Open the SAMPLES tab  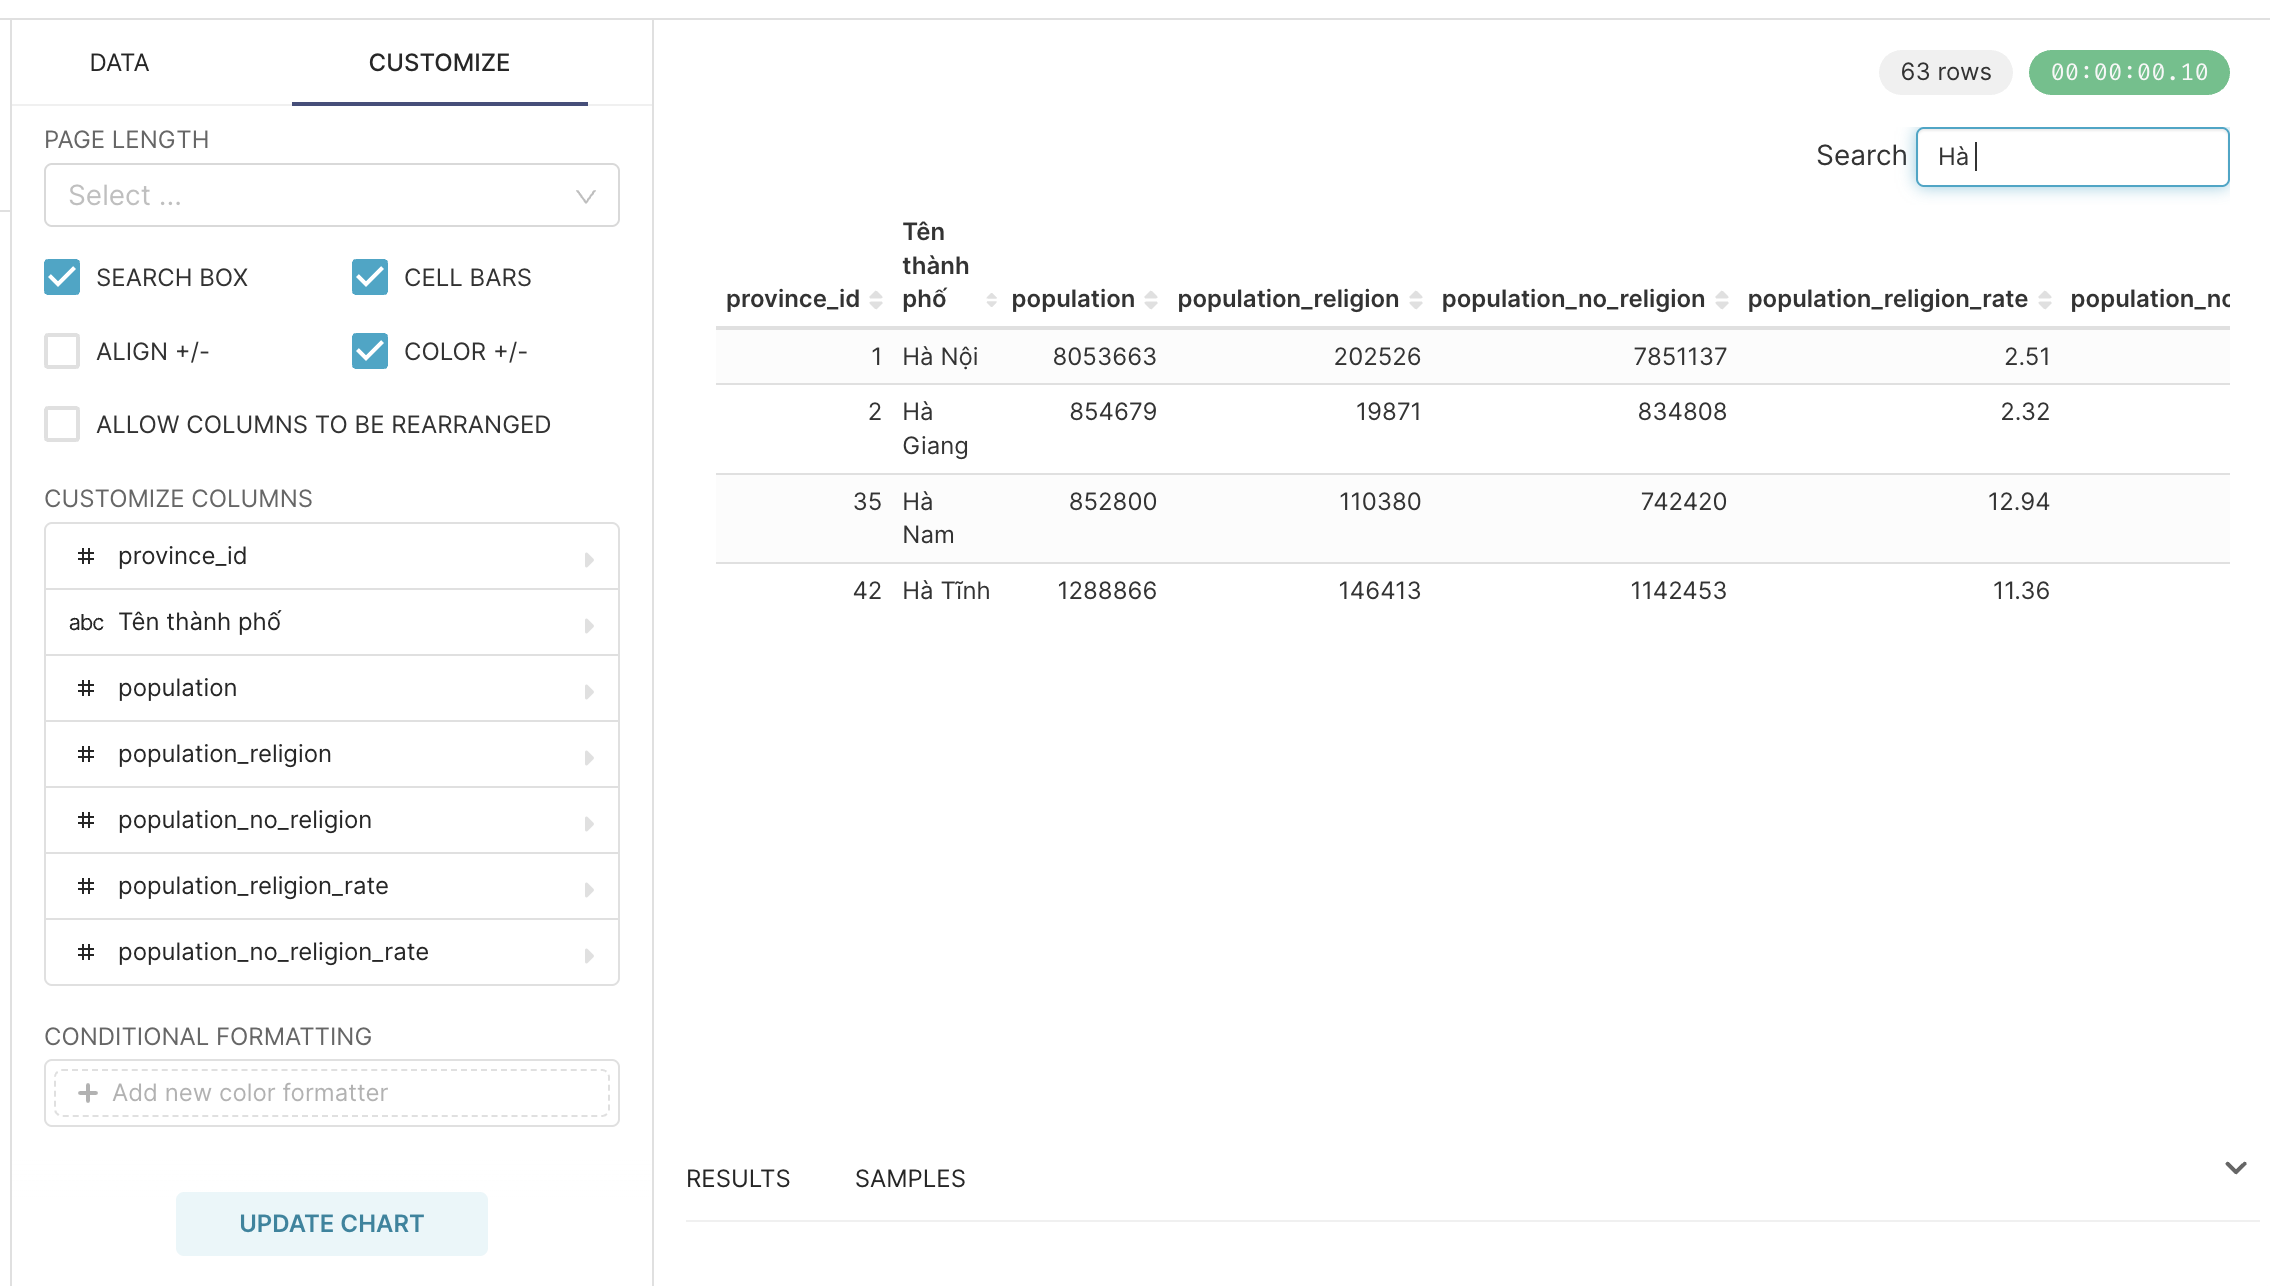click(x=909, y=1178)
